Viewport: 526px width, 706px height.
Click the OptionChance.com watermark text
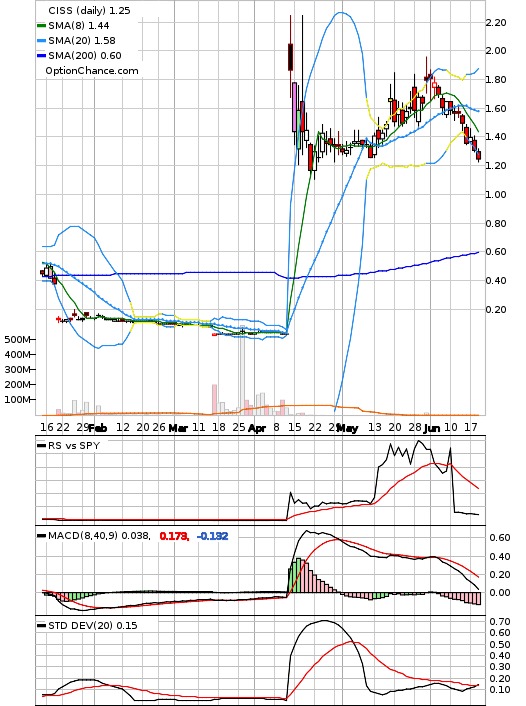pos(92,71)
